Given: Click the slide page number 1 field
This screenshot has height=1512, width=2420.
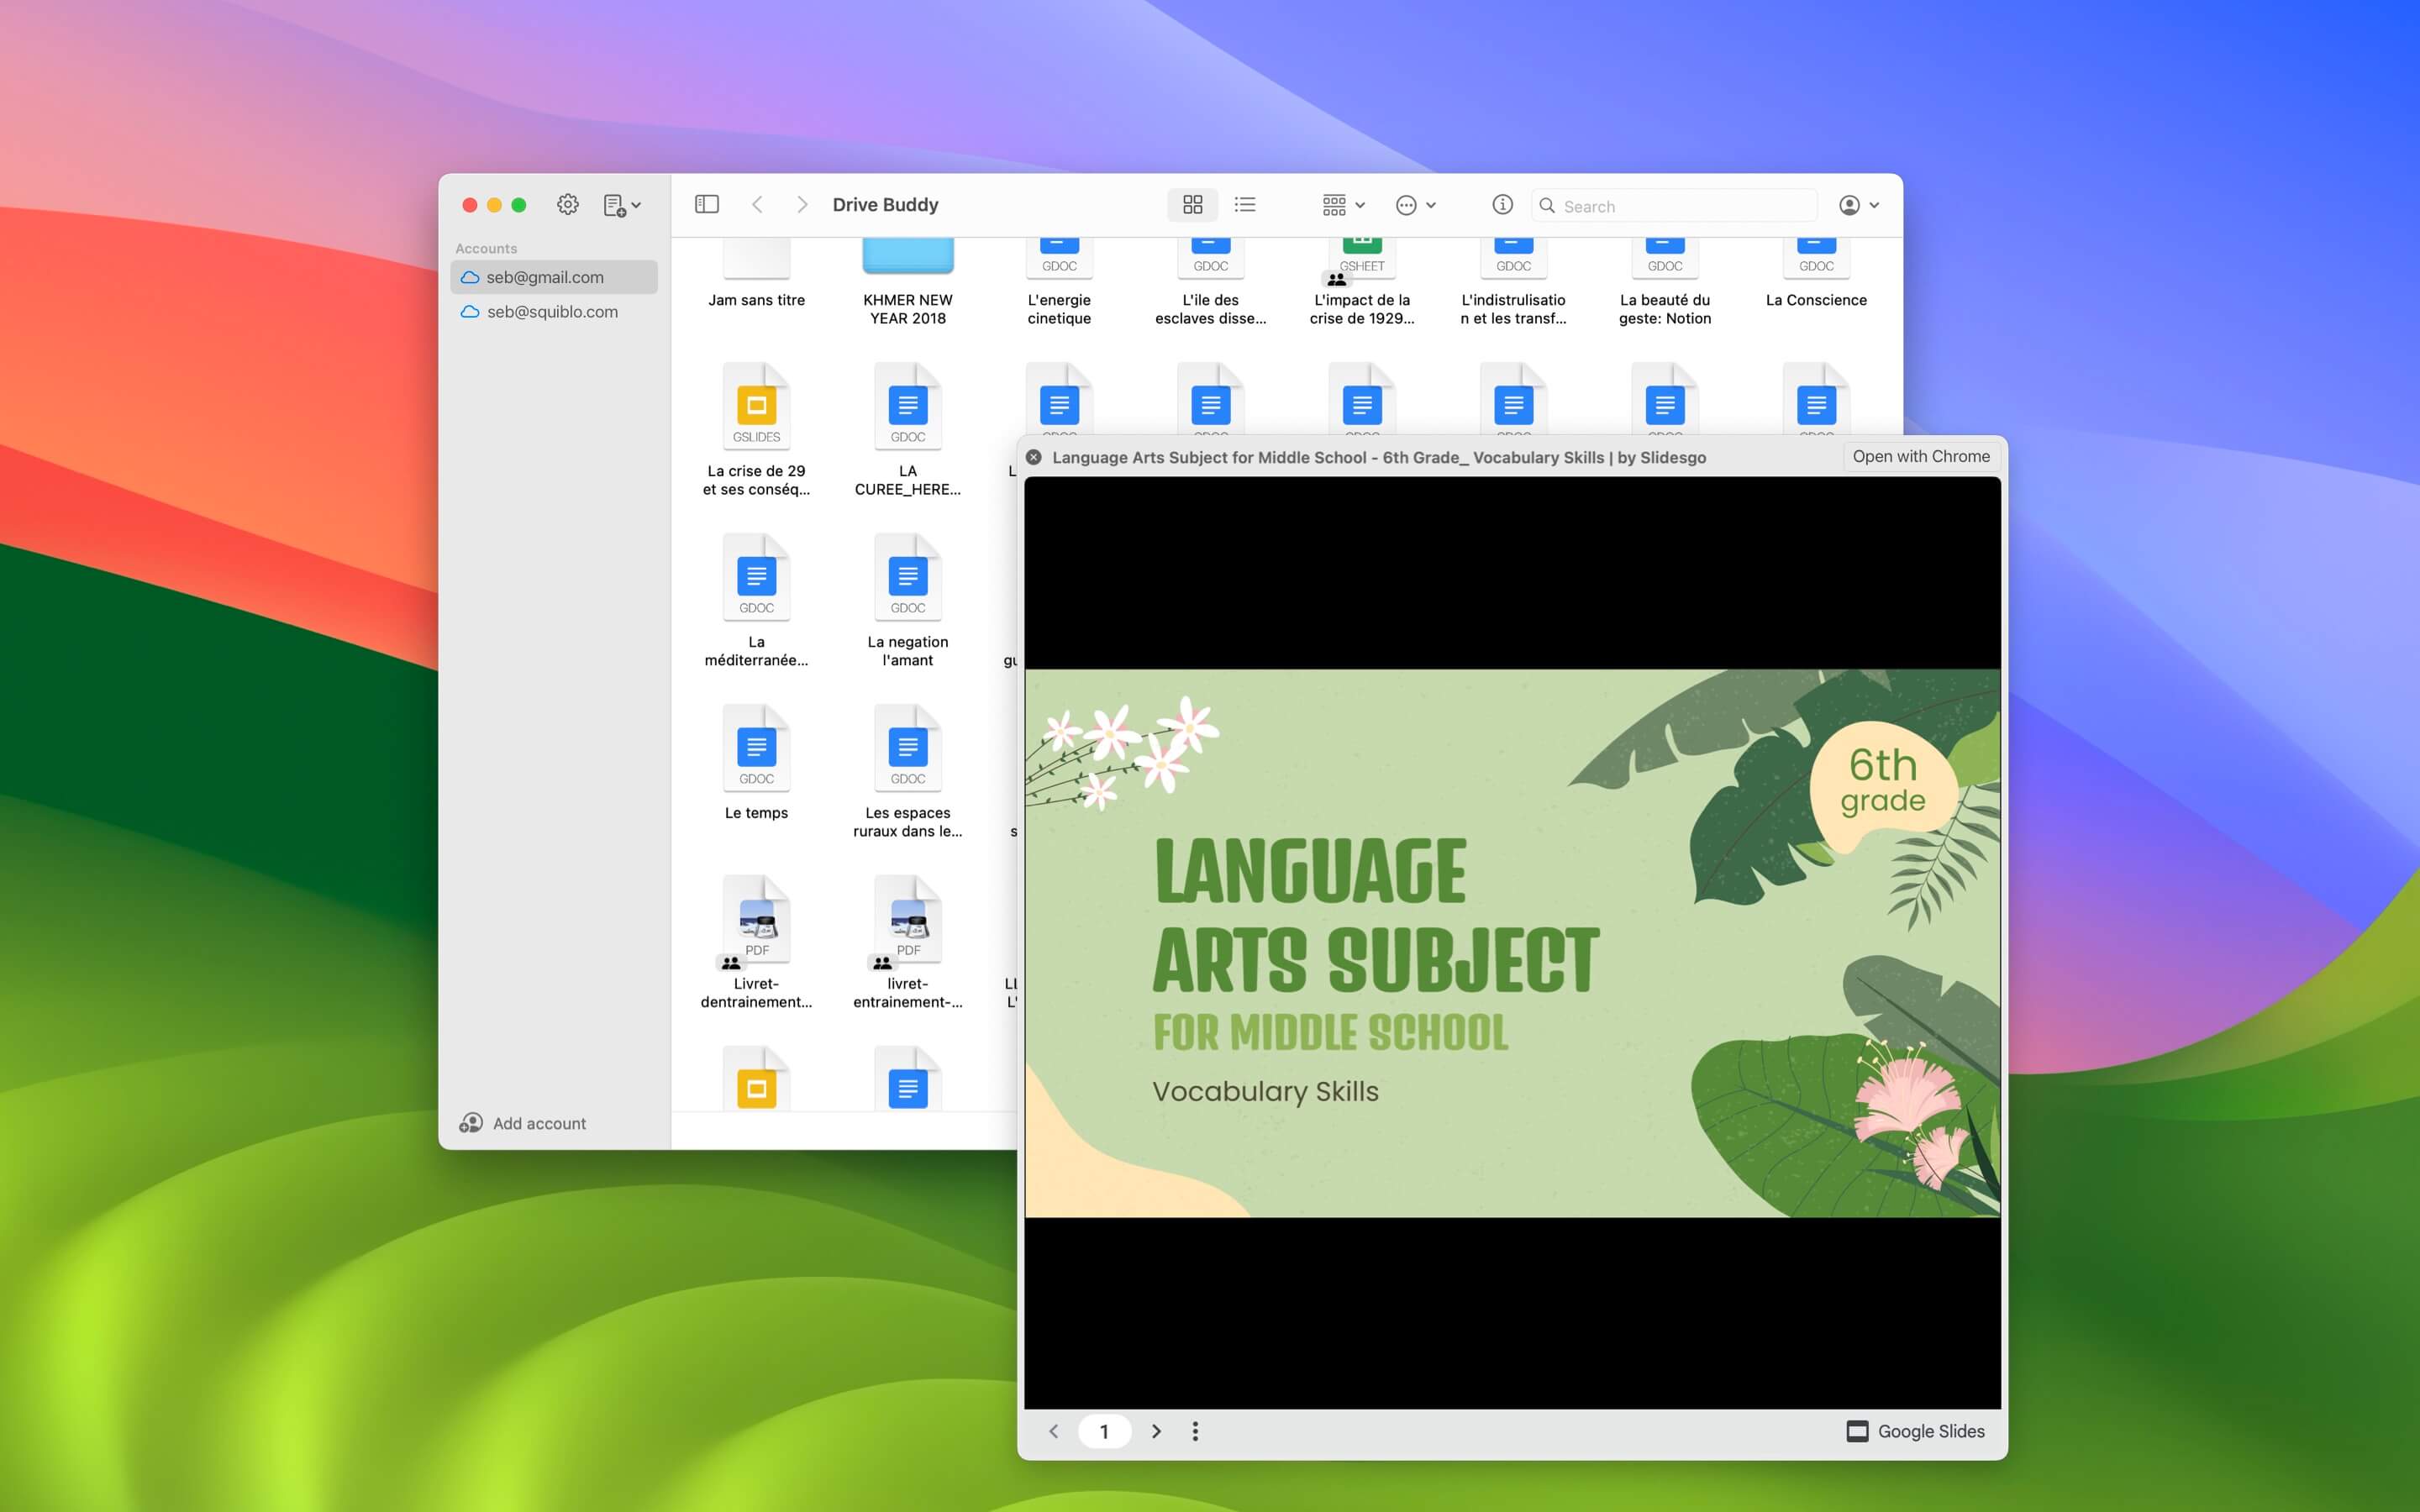Looking at the screenshot, I should 1104,1431.
